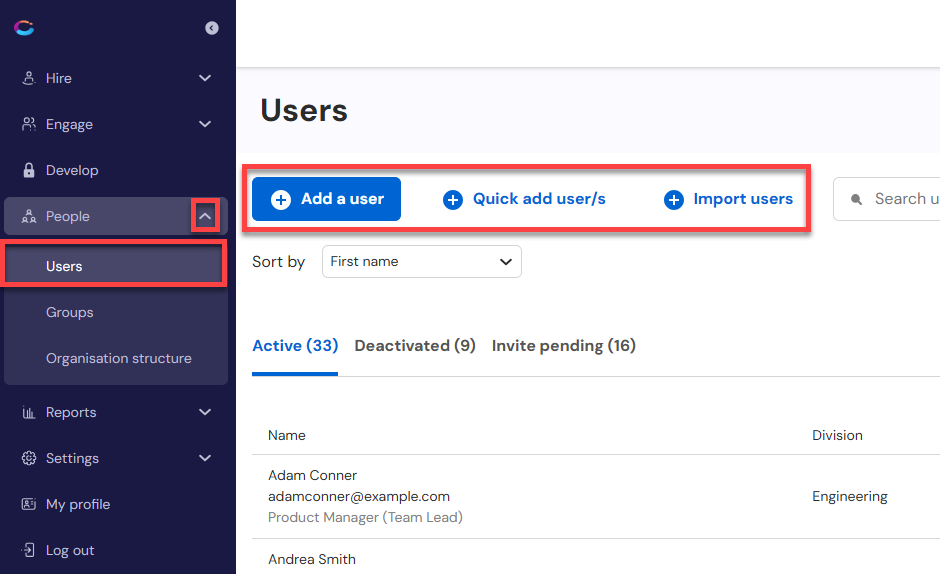Click the Engage people icon
This screenshot has height=574, width=940.
[x=28, y=124]
